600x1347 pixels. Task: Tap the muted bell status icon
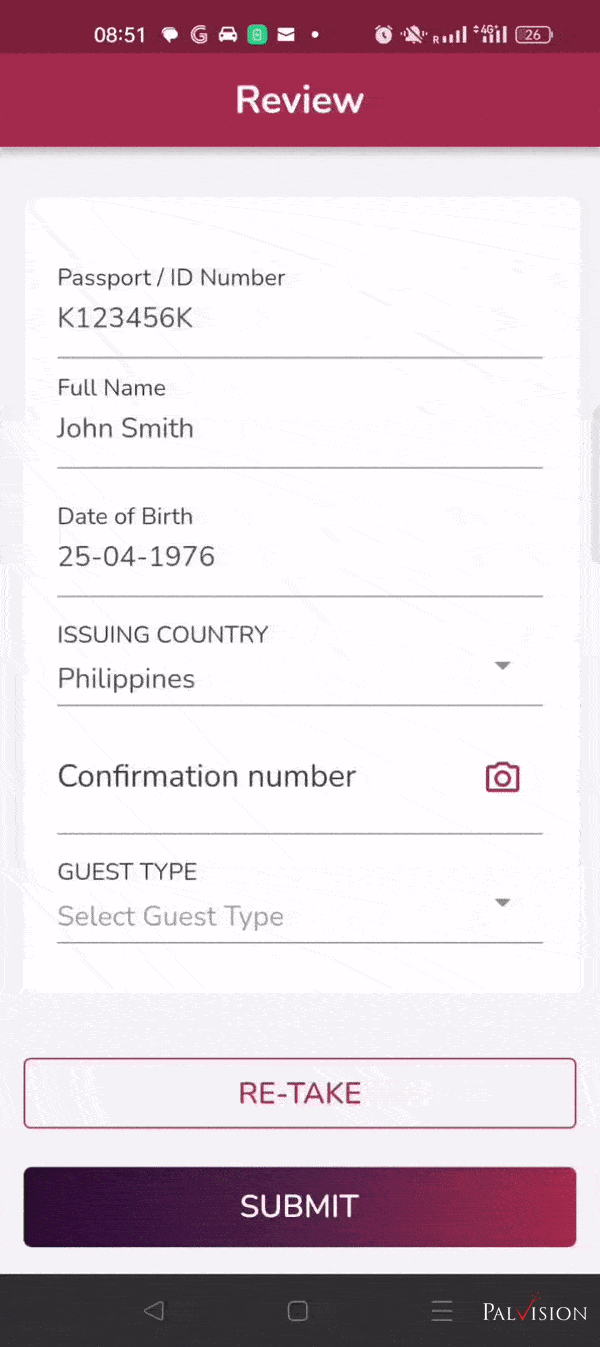[x=412, y=35]
